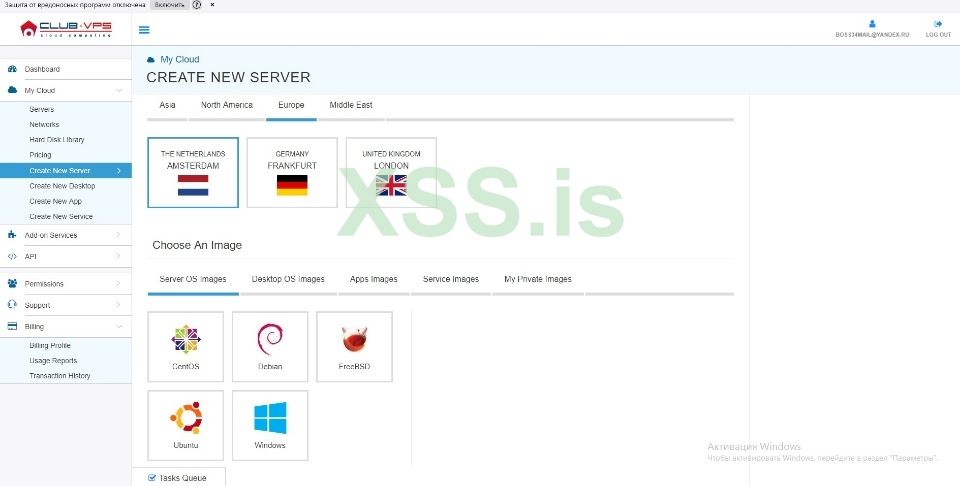Collapse the Billing sidebar section

point(119,327)
